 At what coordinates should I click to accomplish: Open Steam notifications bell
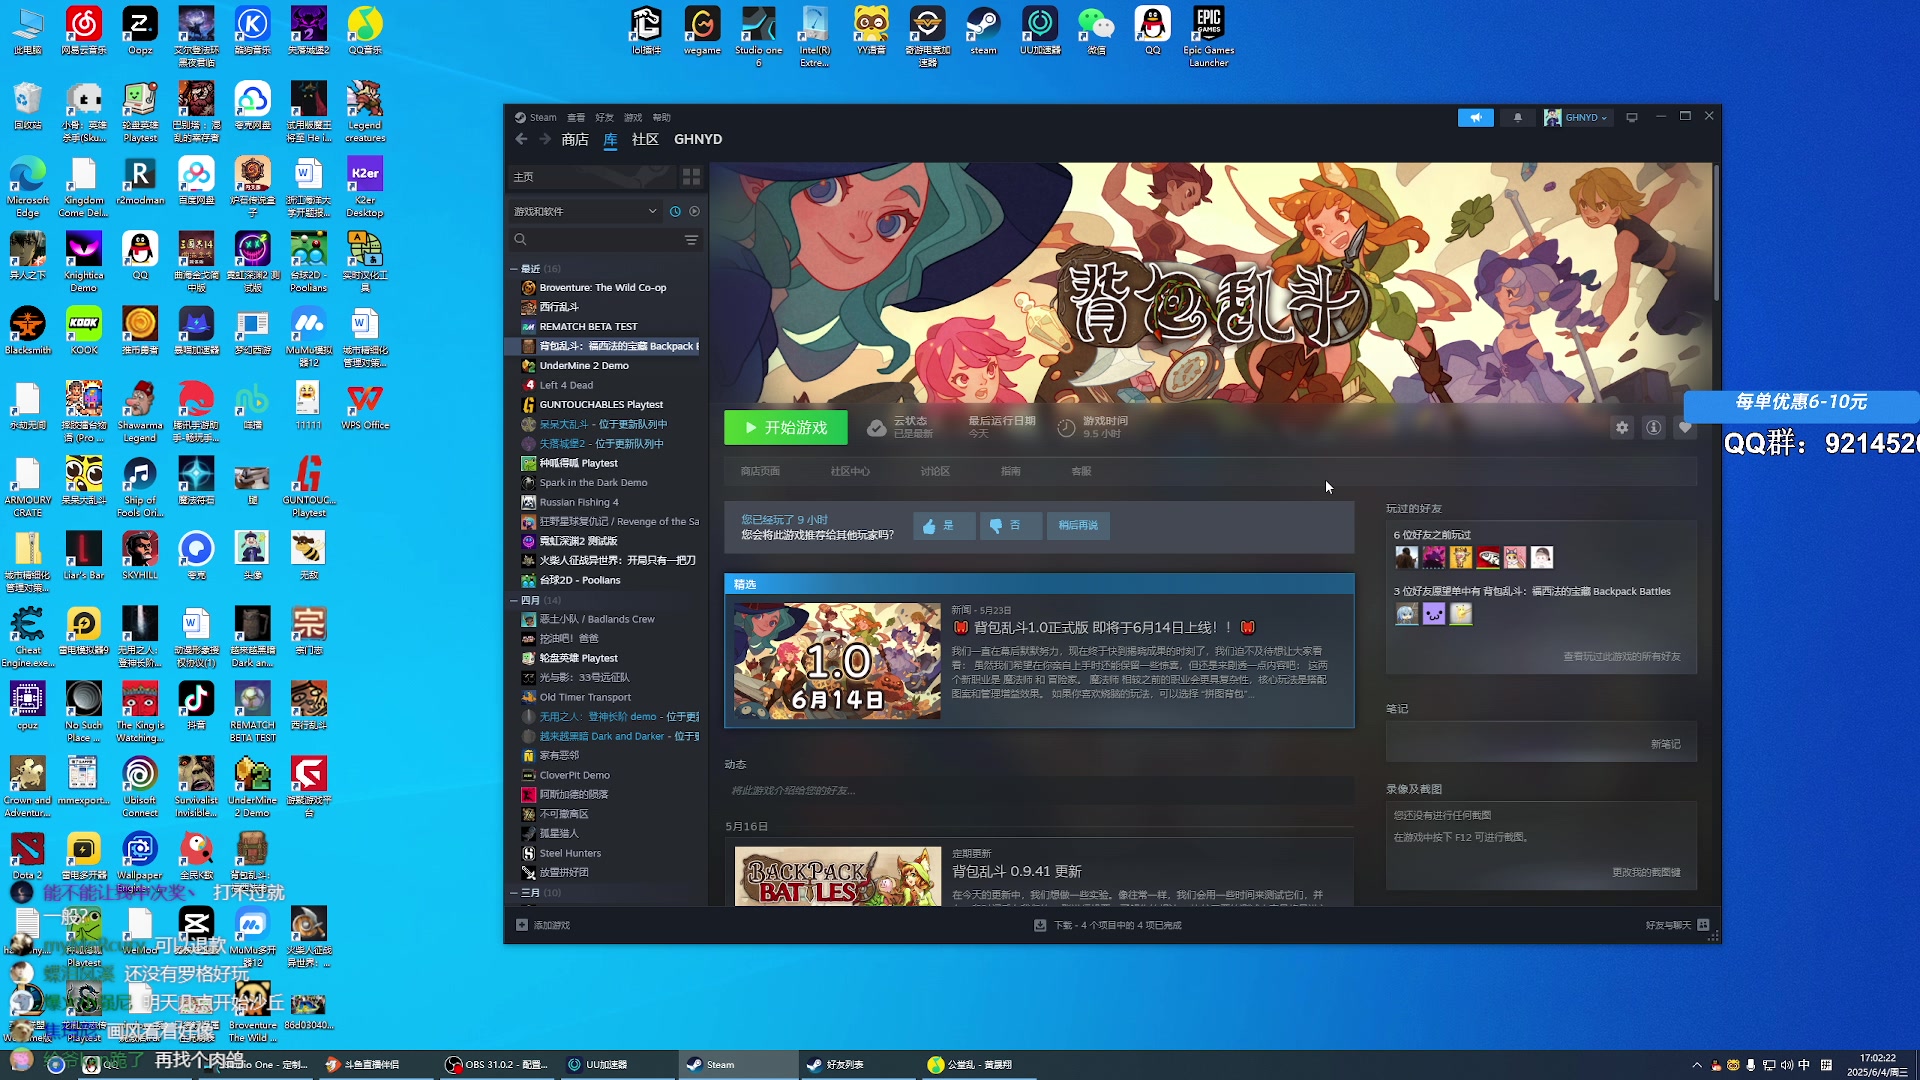1517,118
